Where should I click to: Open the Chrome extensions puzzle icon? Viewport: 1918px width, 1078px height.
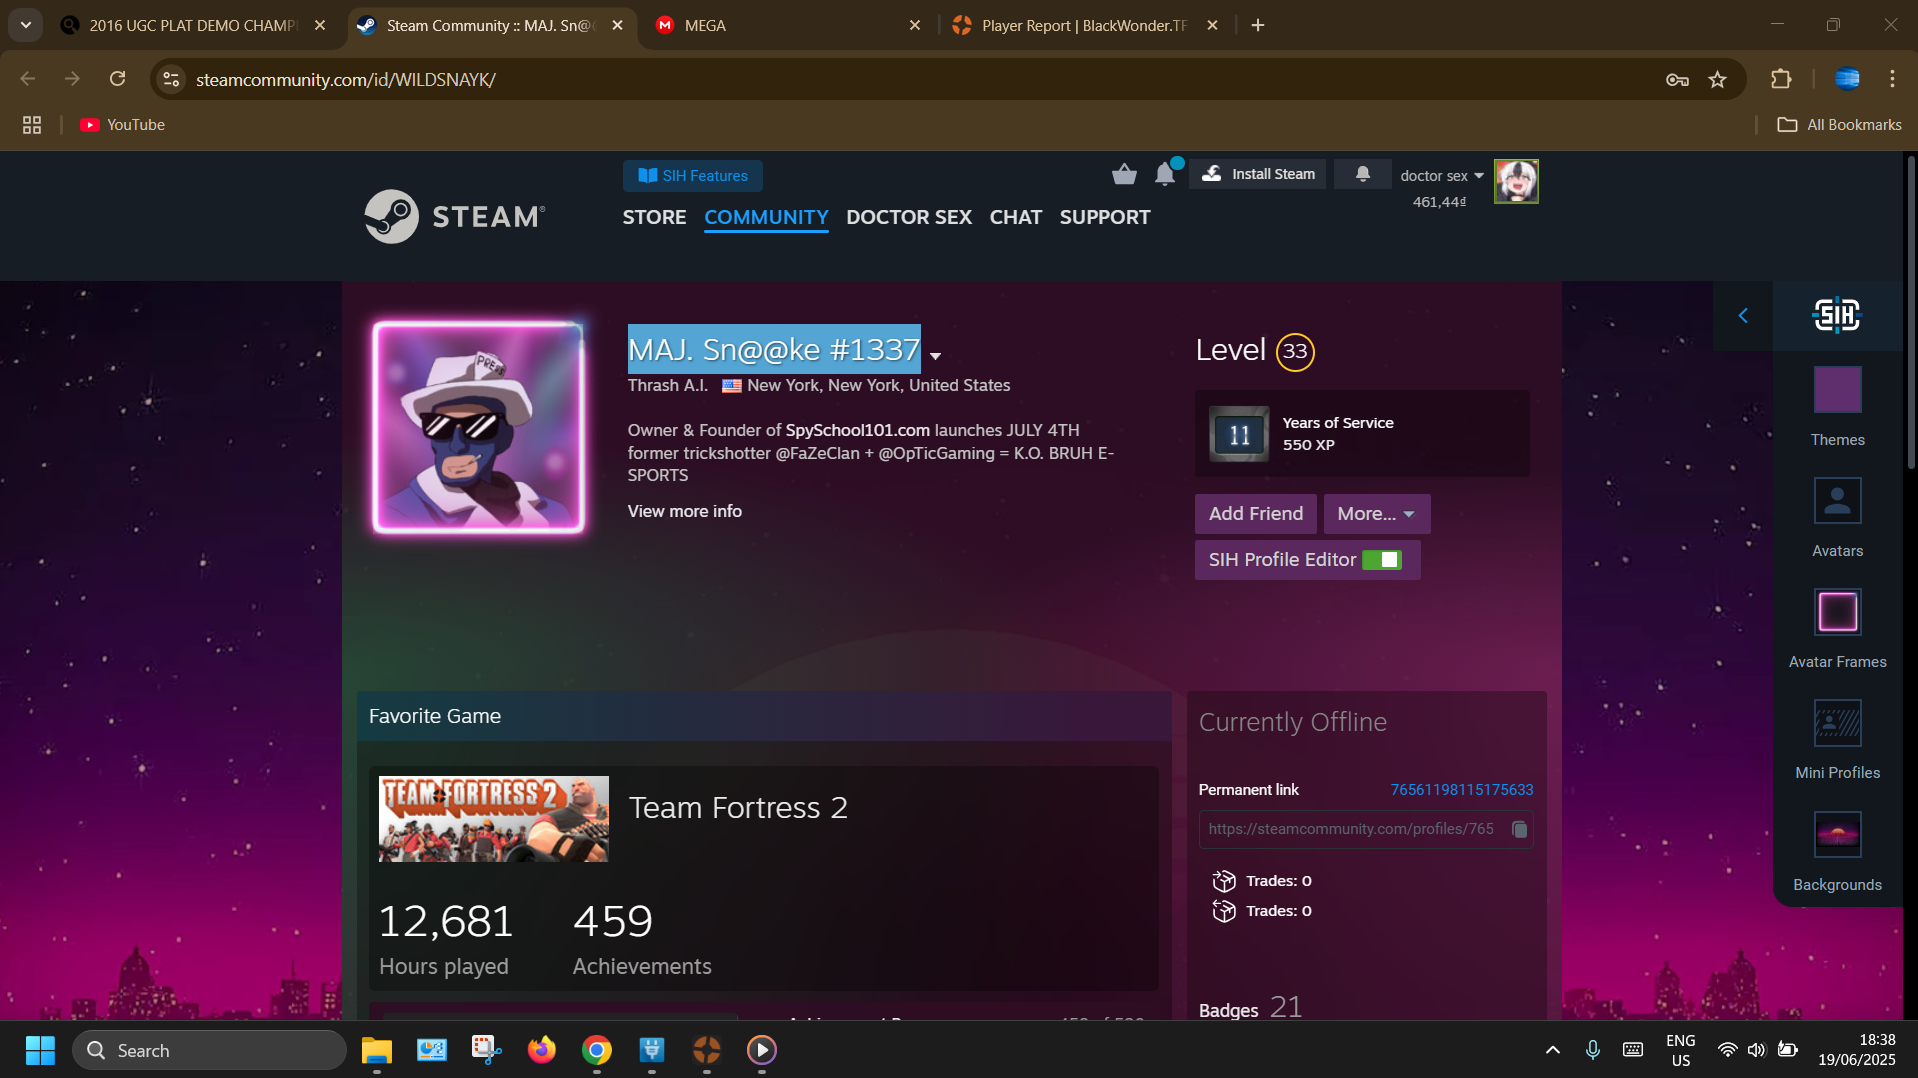pos(1781,79)
